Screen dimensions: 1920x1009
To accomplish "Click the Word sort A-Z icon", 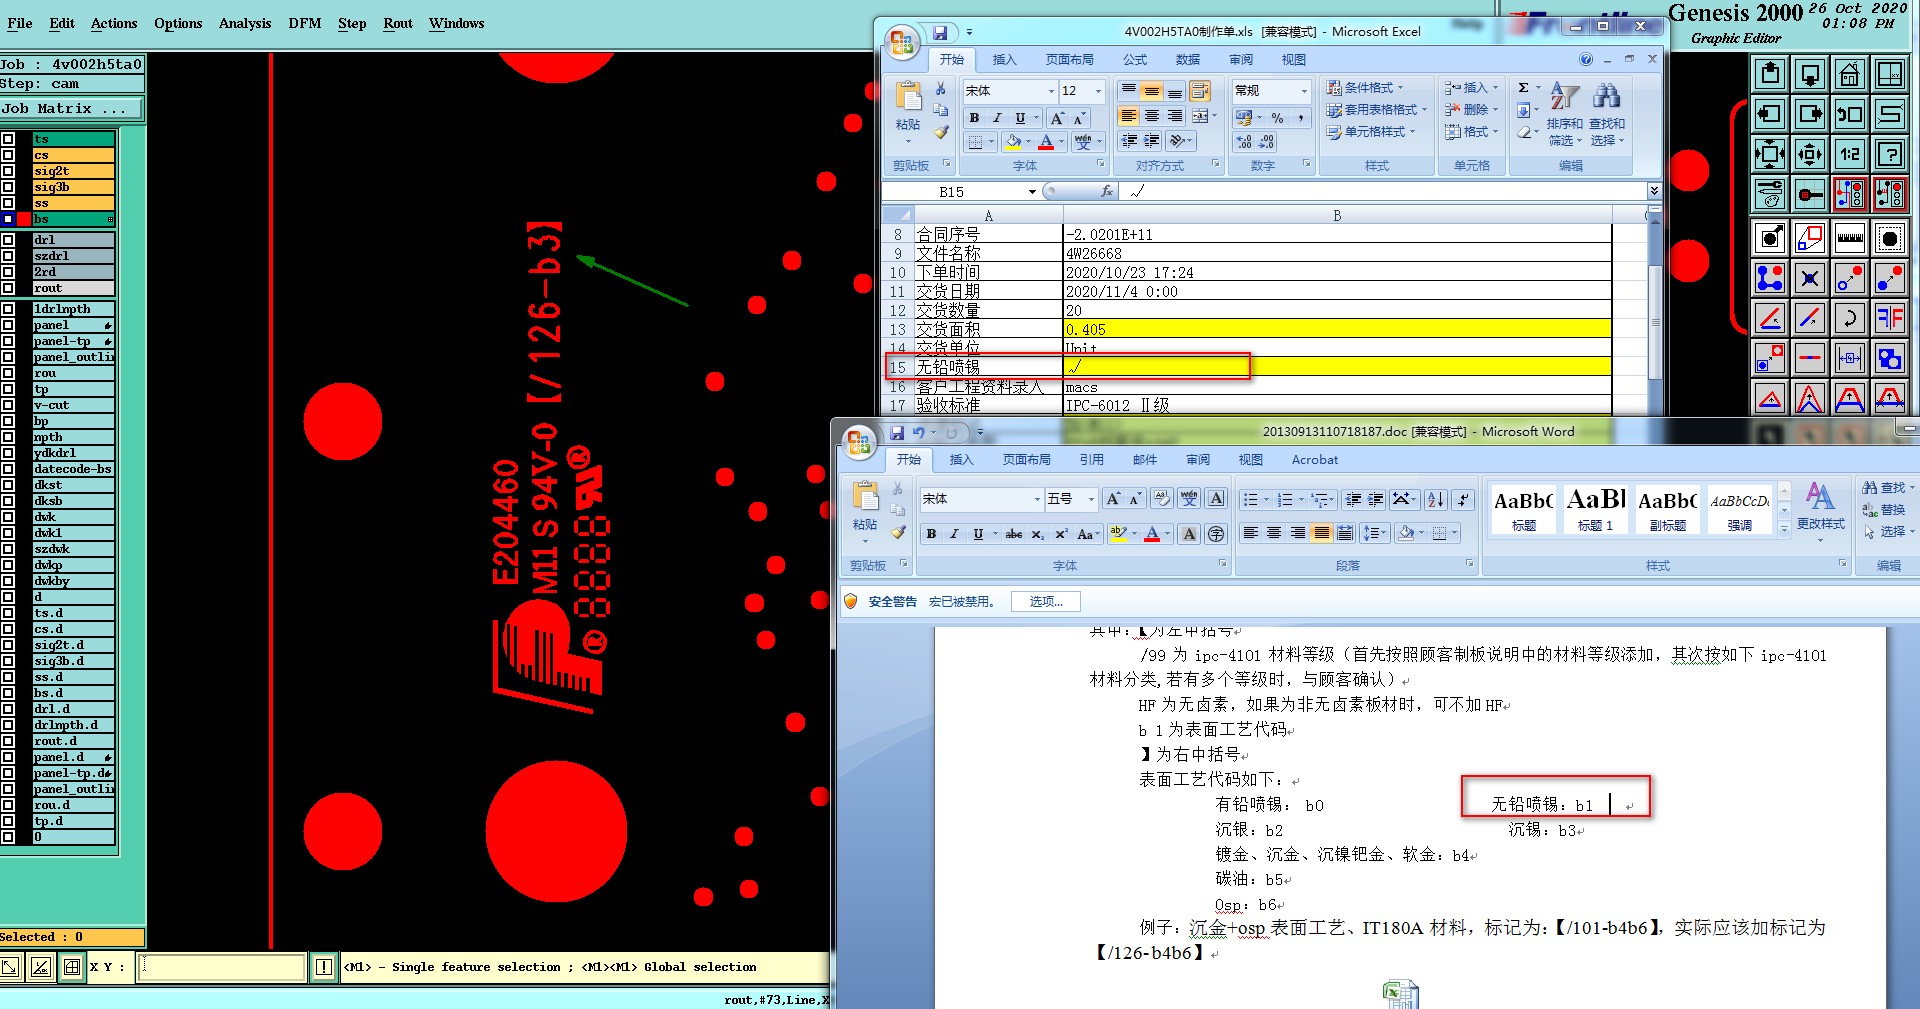I will [x=1436, y=499].
